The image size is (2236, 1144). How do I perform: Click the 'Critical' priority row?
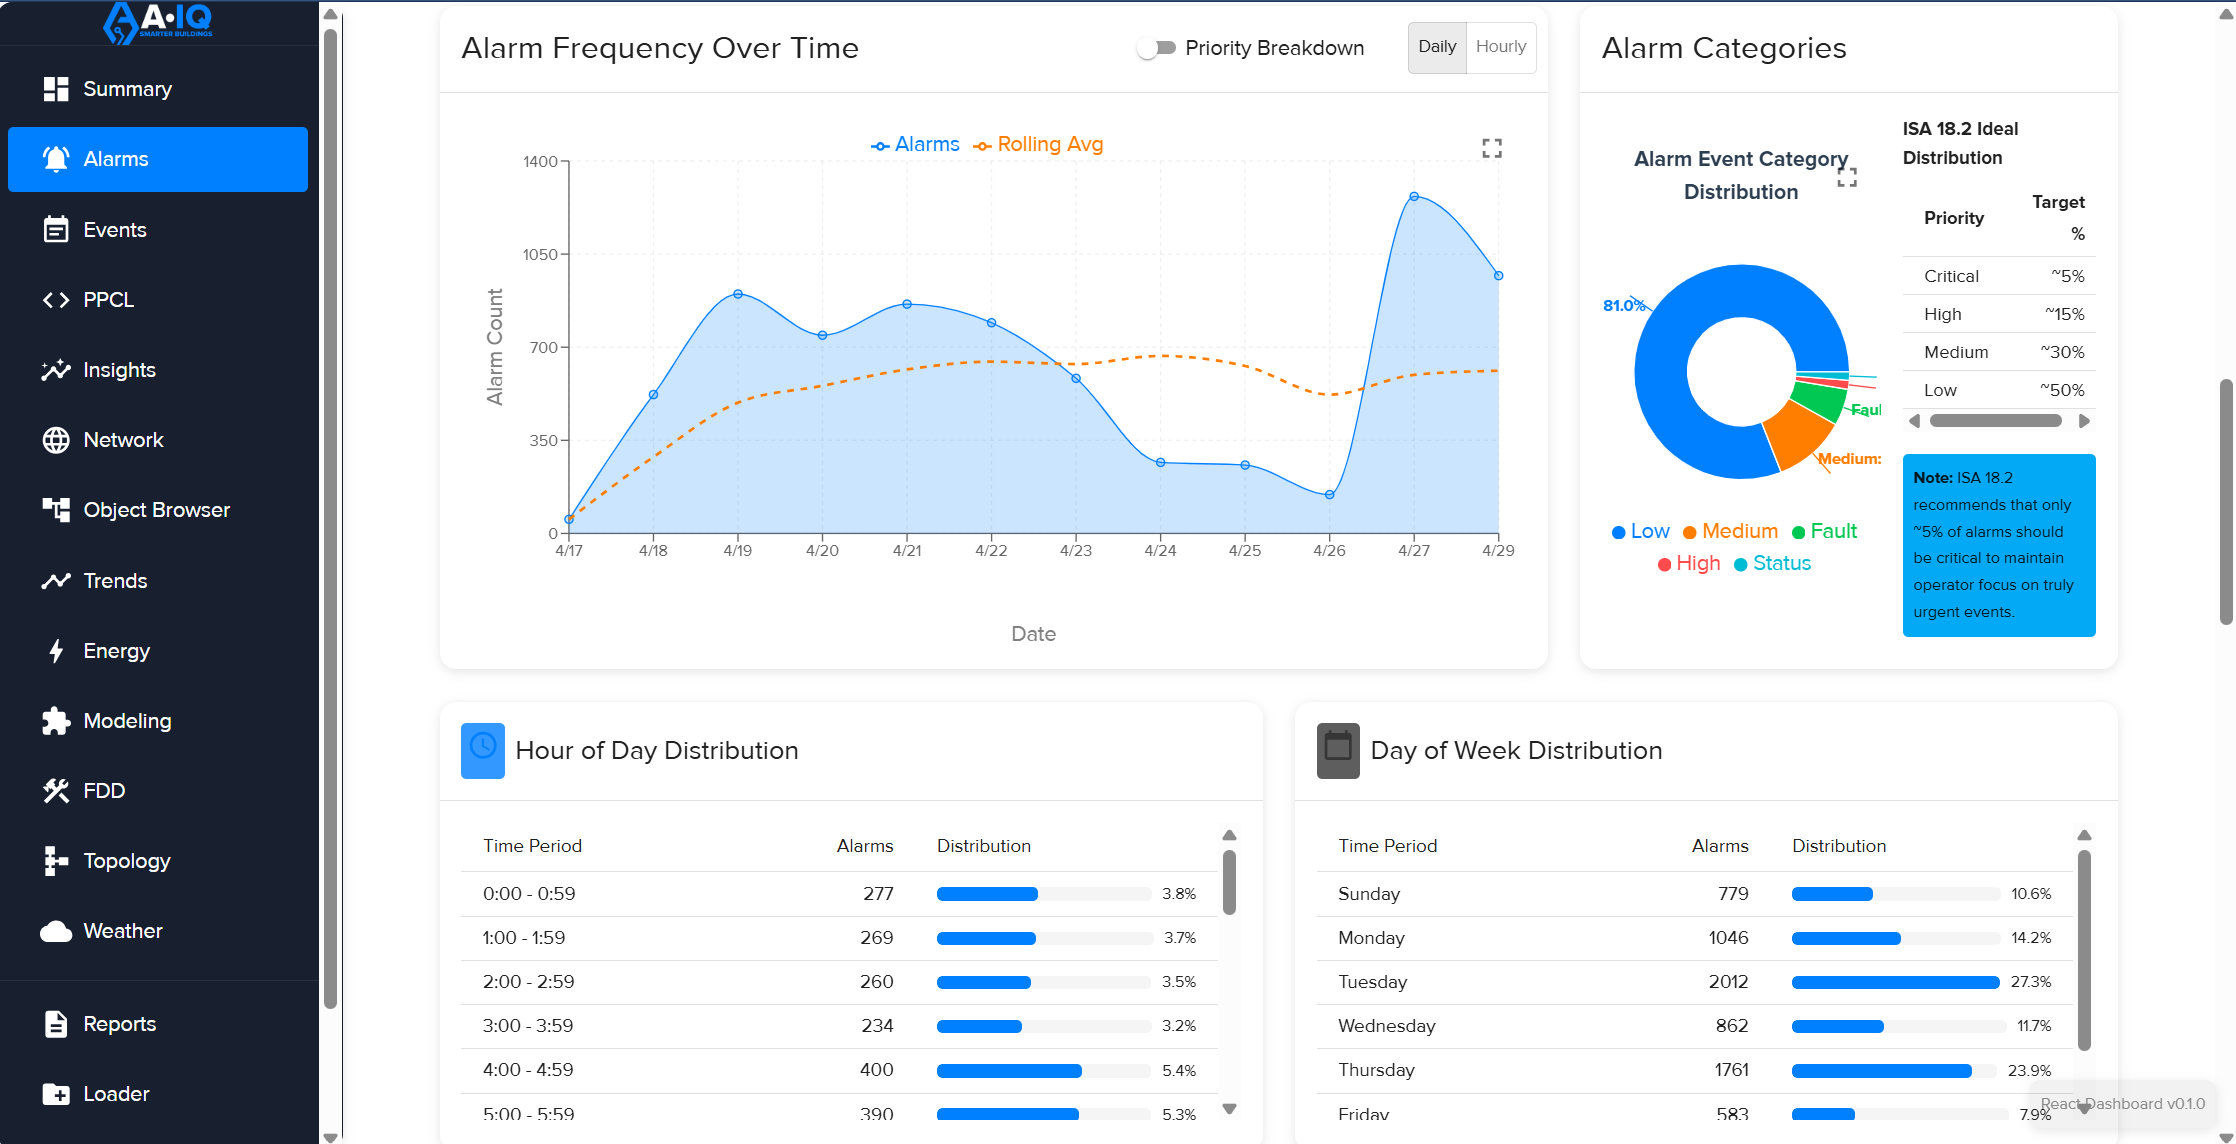[1998, 276]
